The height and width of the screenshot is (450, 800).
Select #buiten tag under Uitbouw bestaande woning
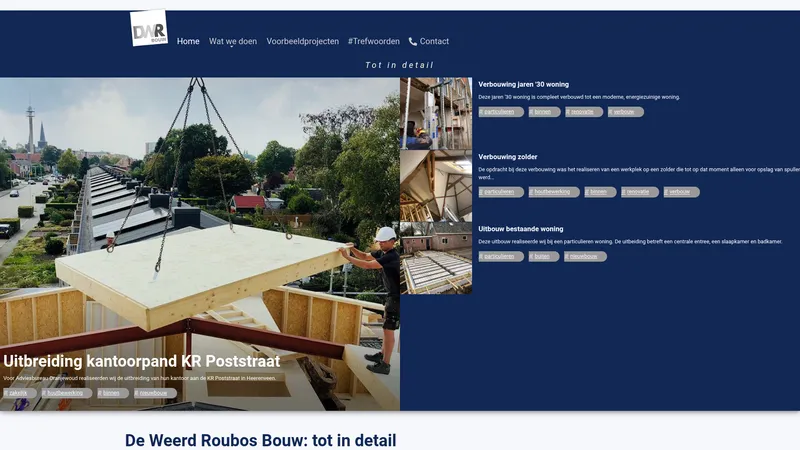tap(544, 257)
